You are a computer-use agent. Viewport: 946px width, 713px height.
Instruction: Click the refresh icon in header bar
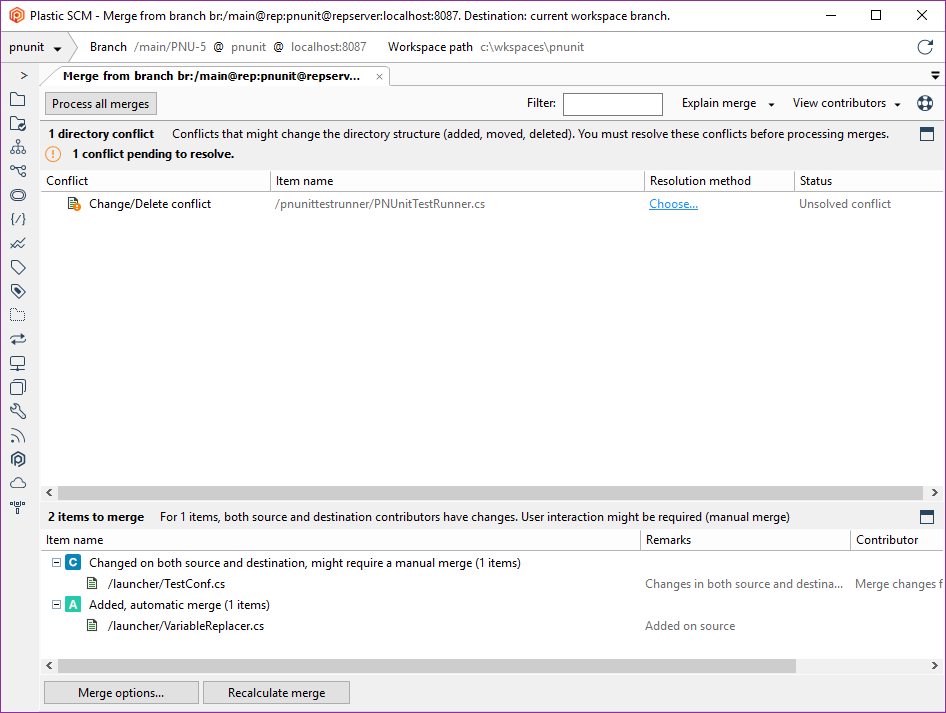925,47
